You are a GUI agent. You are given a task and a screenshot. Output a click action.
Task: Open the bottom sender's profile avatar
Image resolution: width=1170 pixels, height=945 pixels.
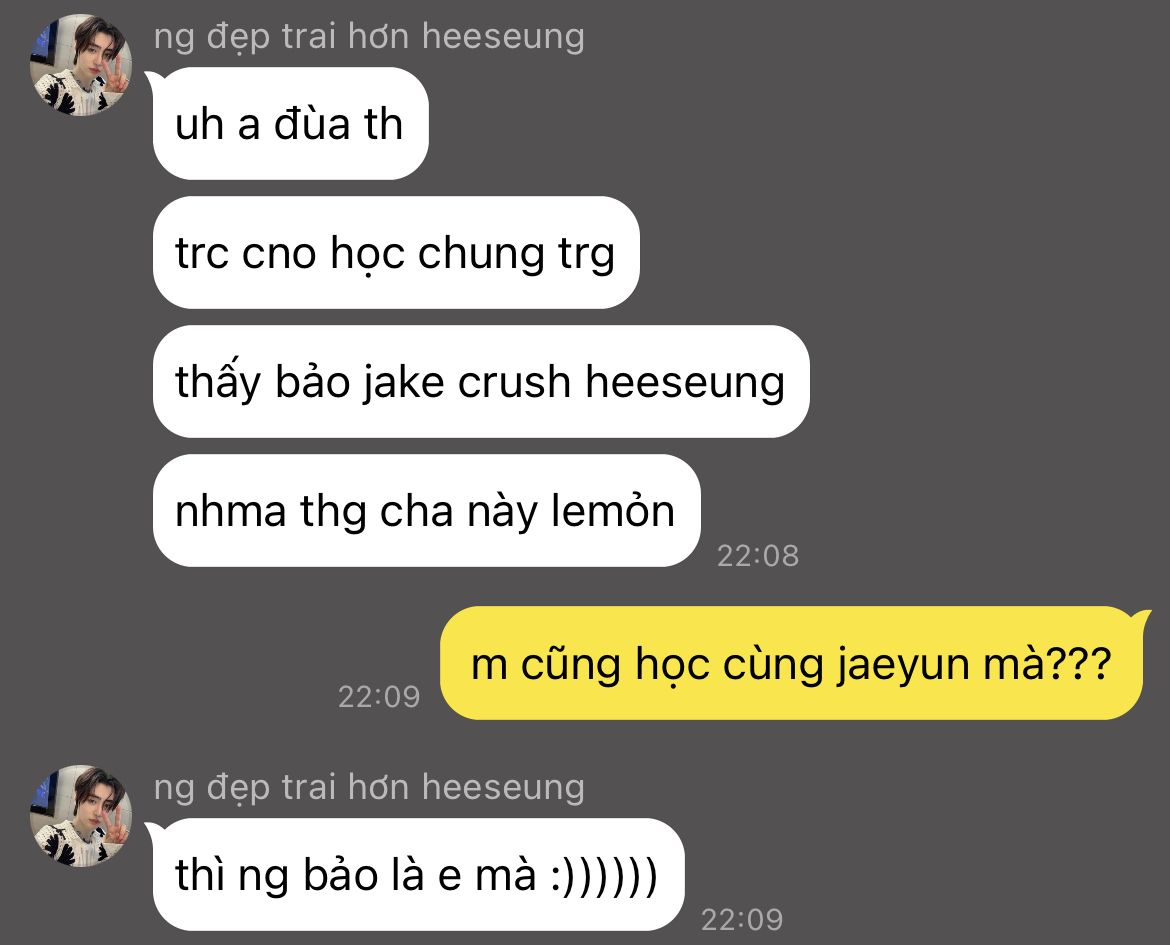(81, 815)
